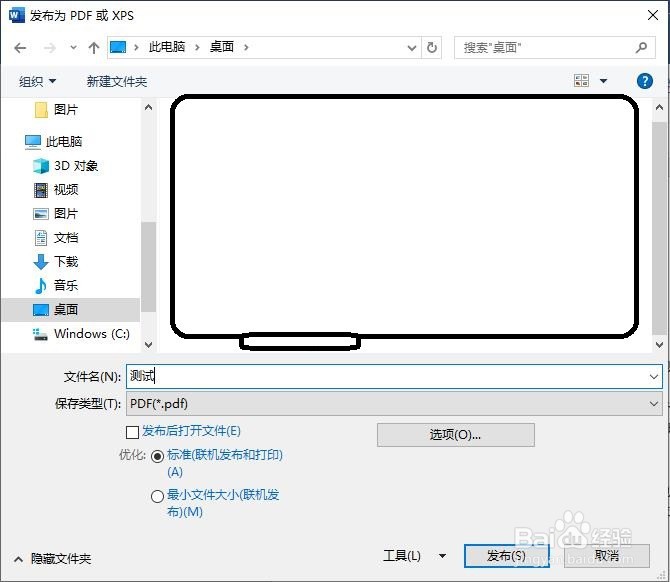Click 此电脑 in address breadcrumb
The width and height of the screenshot is (670, 582).
[x=167, y=47]
